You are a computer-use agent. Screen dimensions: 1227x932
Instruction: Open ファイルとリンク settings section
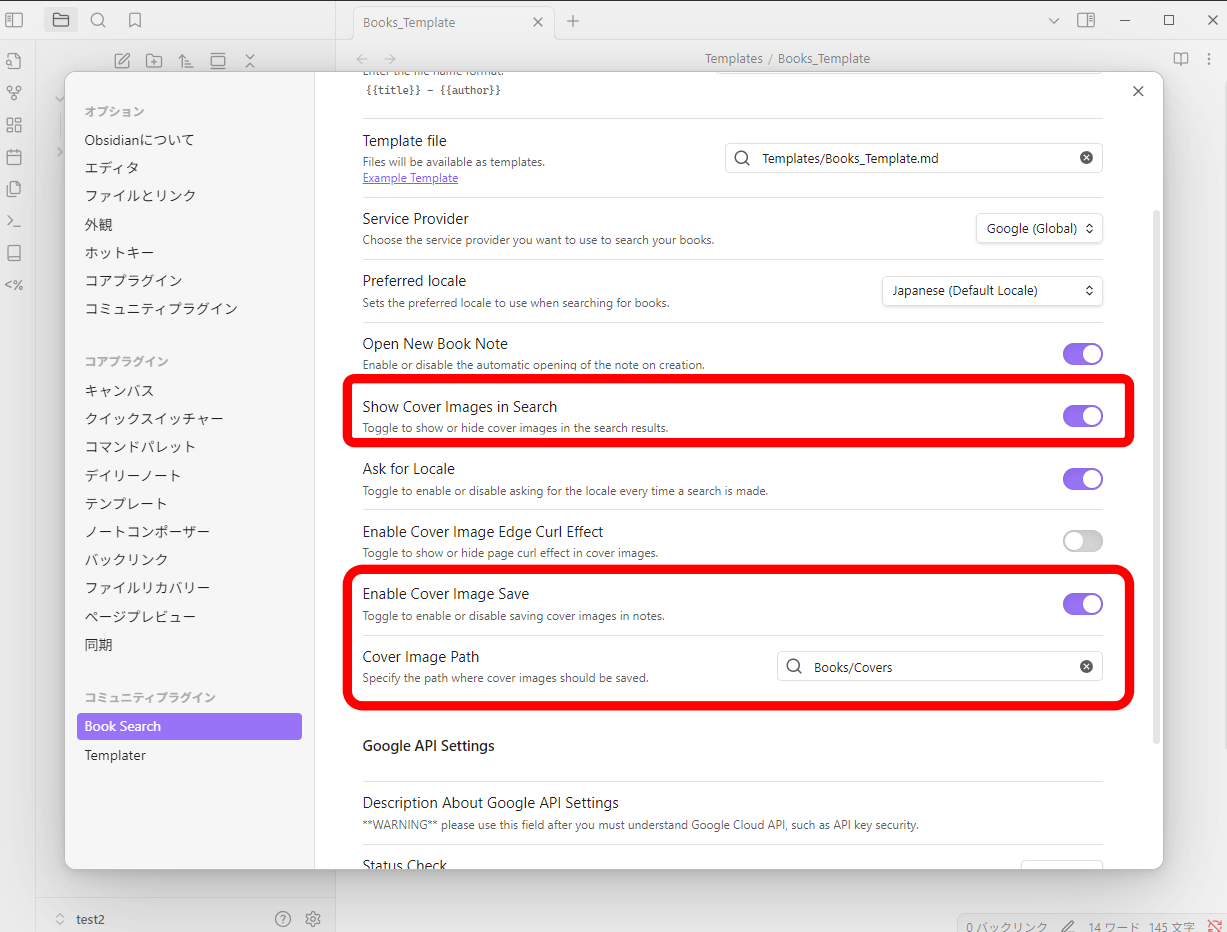click(140, 196)
